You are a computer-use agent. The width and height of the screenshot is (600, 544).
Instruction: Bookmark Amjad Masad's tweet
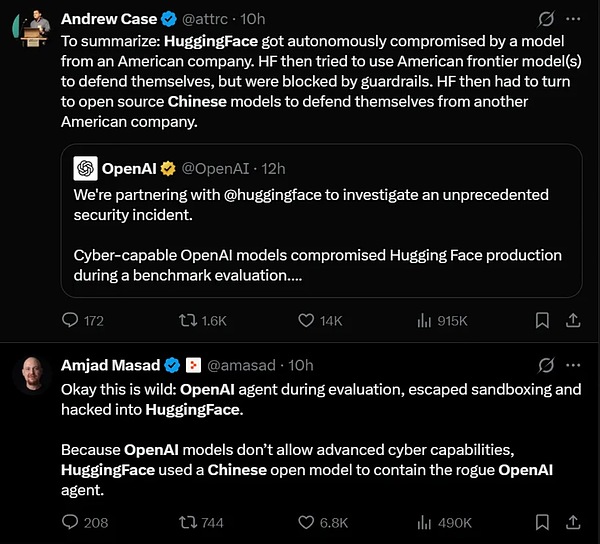542,522
